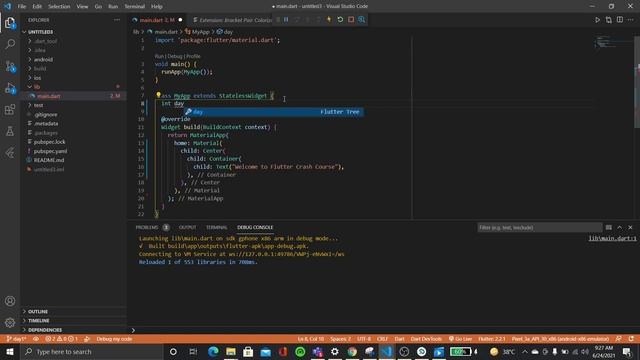The image size is (640, 360).
Task: Open Explorer panel More Actions ellipsis
Action: [117, 20]
